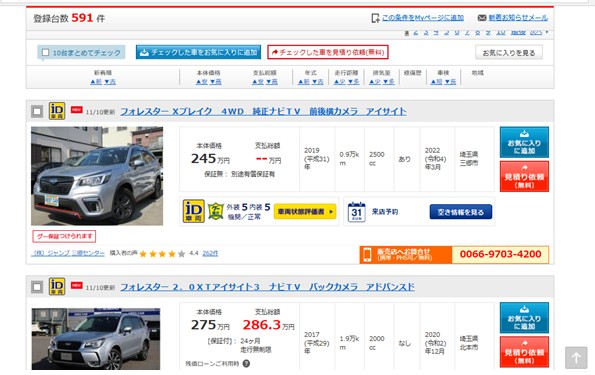This screenshot has width=595, height=375.
Task: Click この条件をMyページに追加 link
Action: [423, 18]
